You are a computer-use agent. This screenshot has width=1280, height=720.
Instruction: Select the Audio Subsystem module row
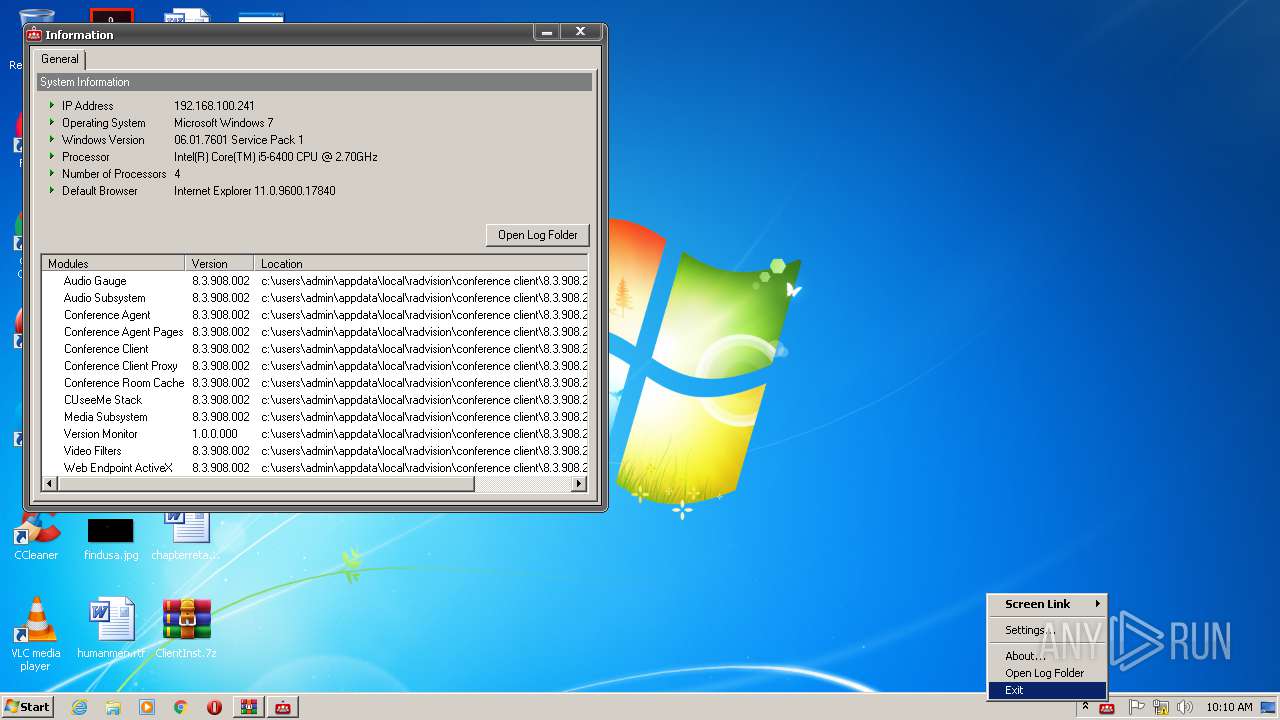pos(314,298)
